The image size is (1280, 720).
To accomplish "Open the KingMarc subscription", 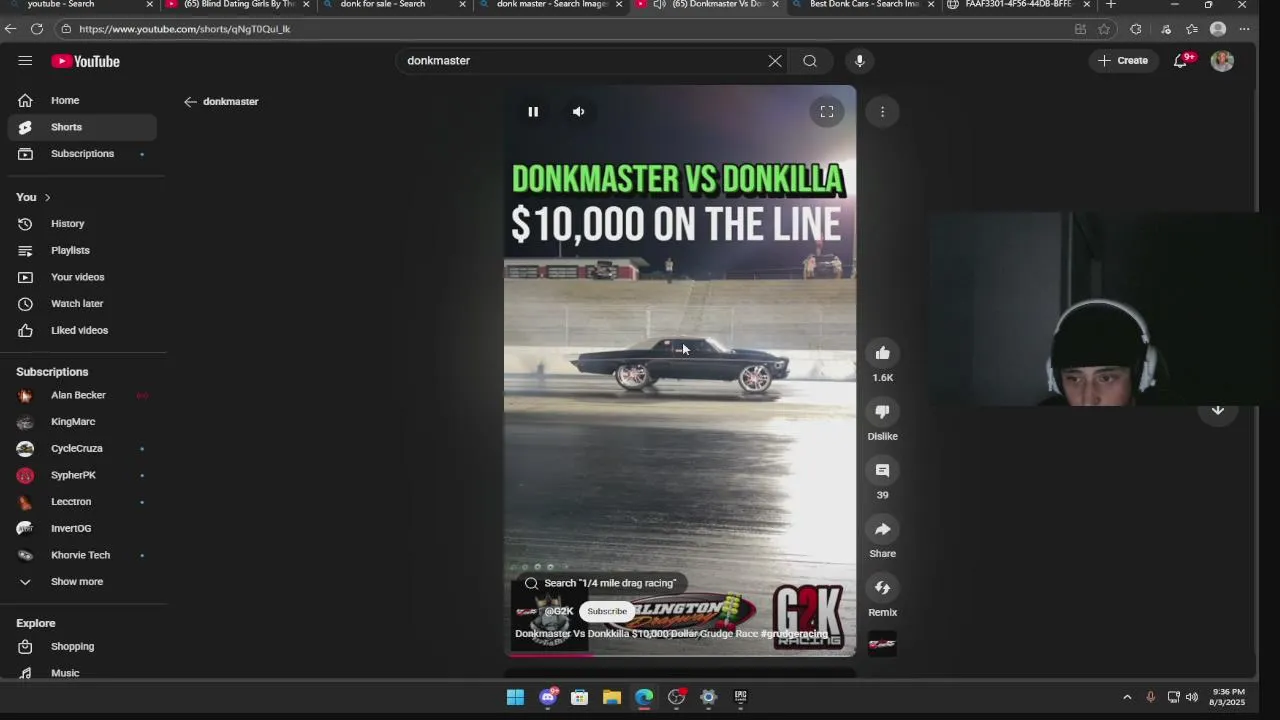I will point(82,422).
